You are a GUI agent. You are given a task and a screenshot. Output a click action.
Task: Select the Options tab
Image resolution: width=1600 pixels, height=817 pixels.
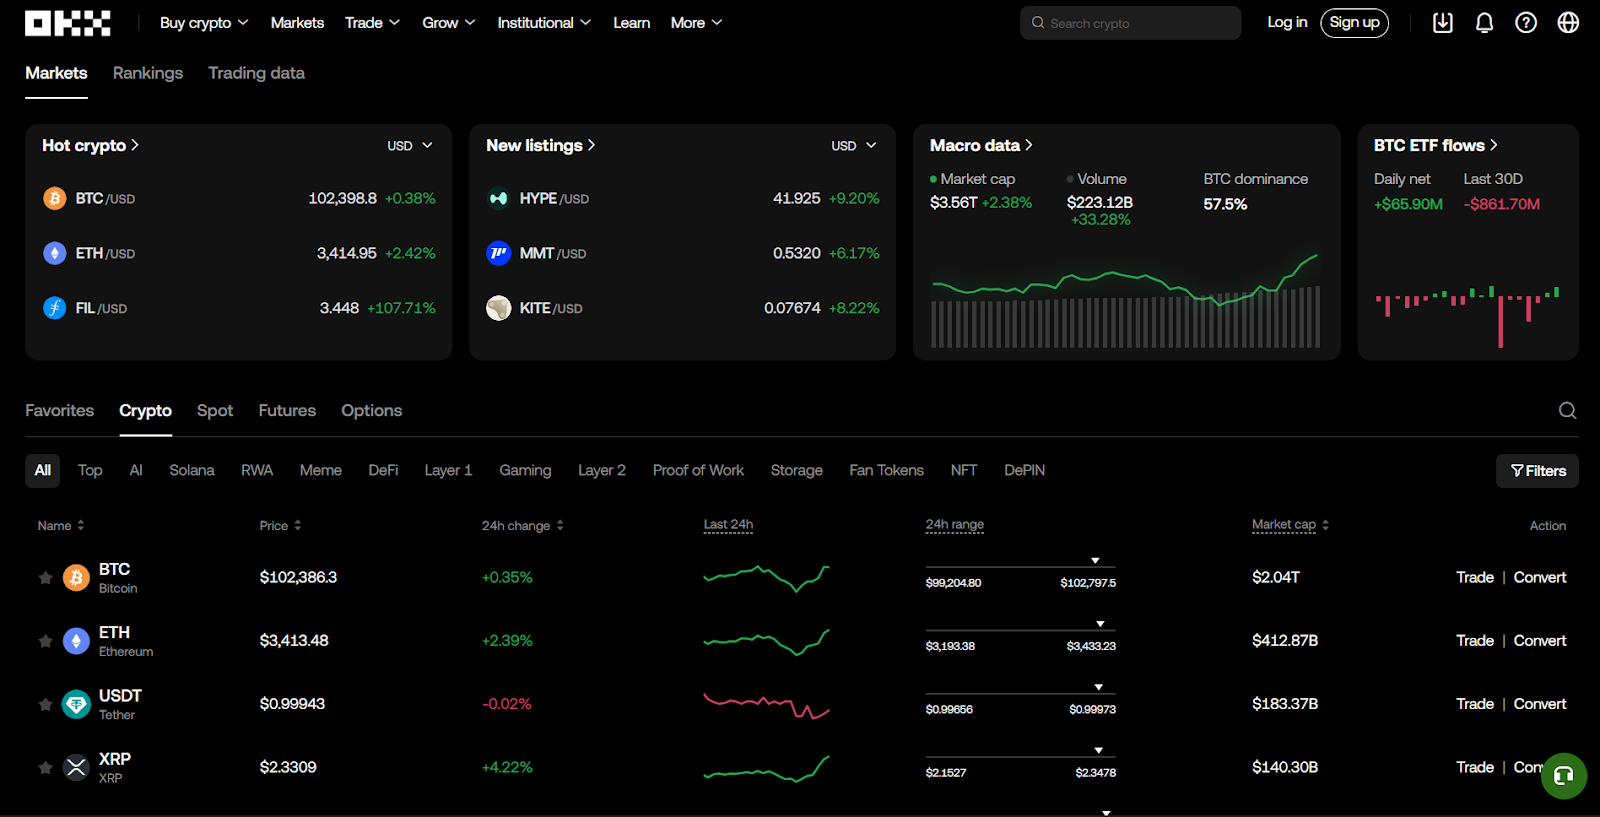(x=371, y=410)
